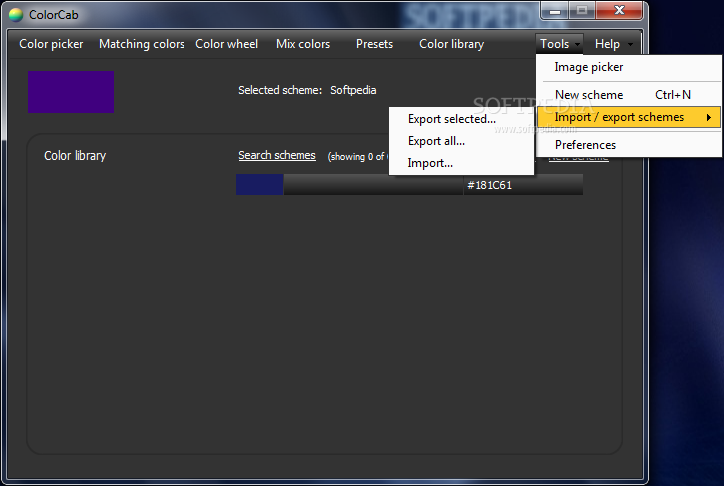Click the scheme name bar beside swatch
This screenshot has height=486, width=724.
373,185
